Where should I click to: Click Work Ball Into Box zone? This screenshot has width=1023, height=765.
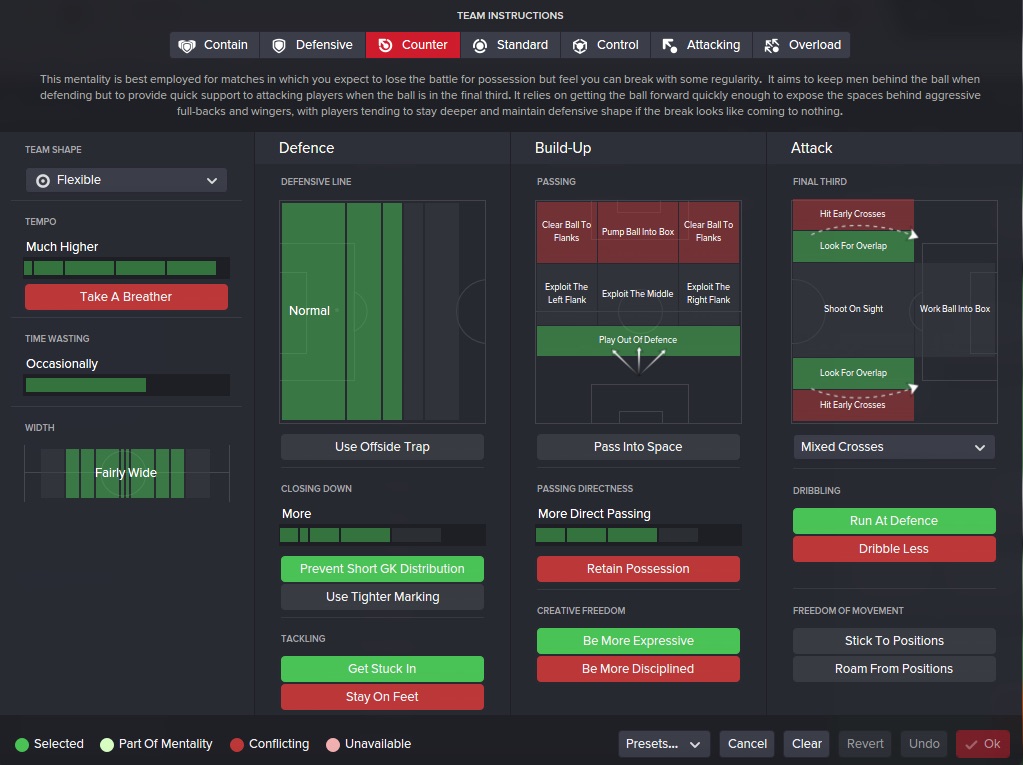coord(955,309)
